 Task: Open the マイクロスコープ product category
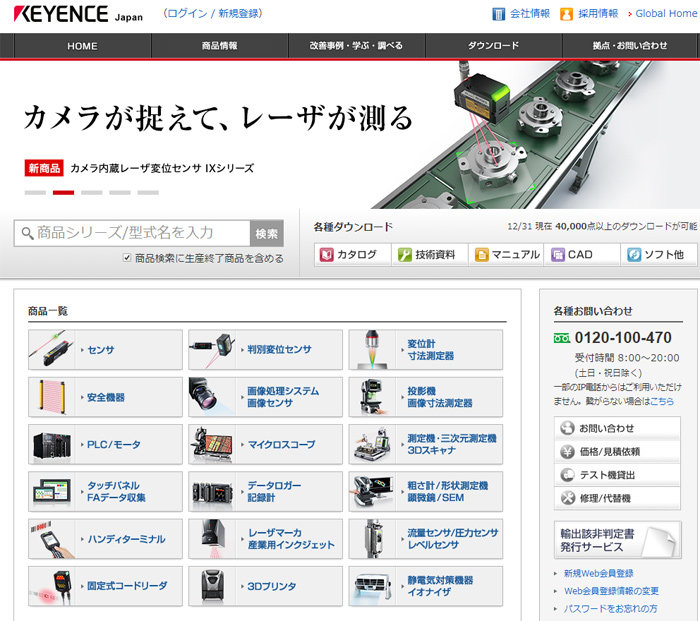point(265,443)
